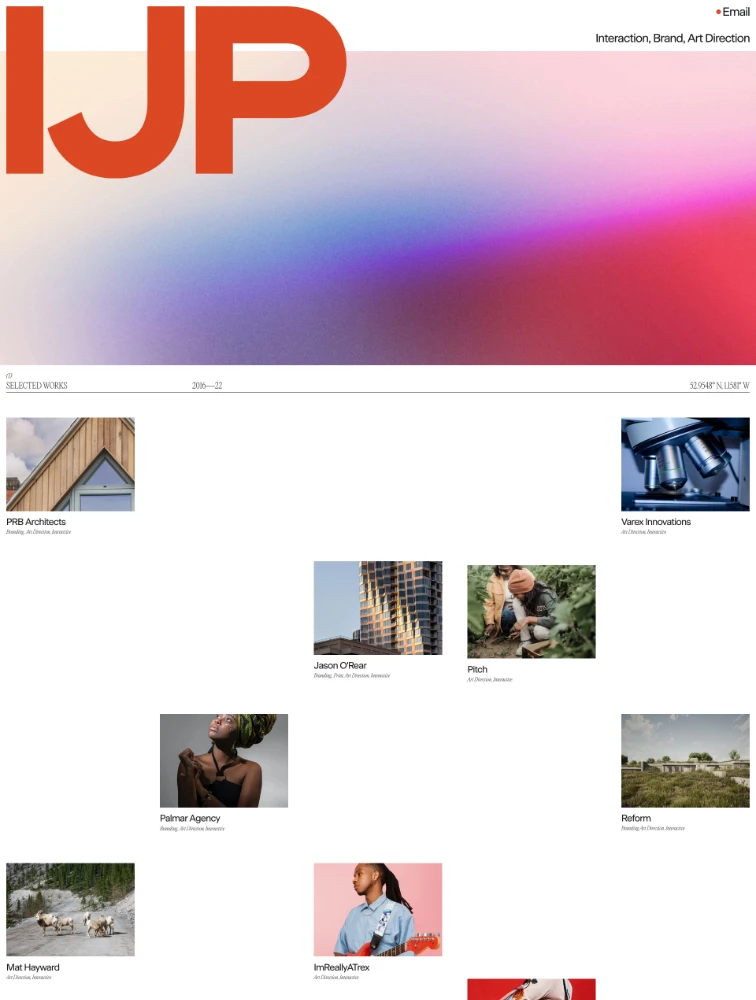Open the Reform landscape building thumbnail

[685, 760]
